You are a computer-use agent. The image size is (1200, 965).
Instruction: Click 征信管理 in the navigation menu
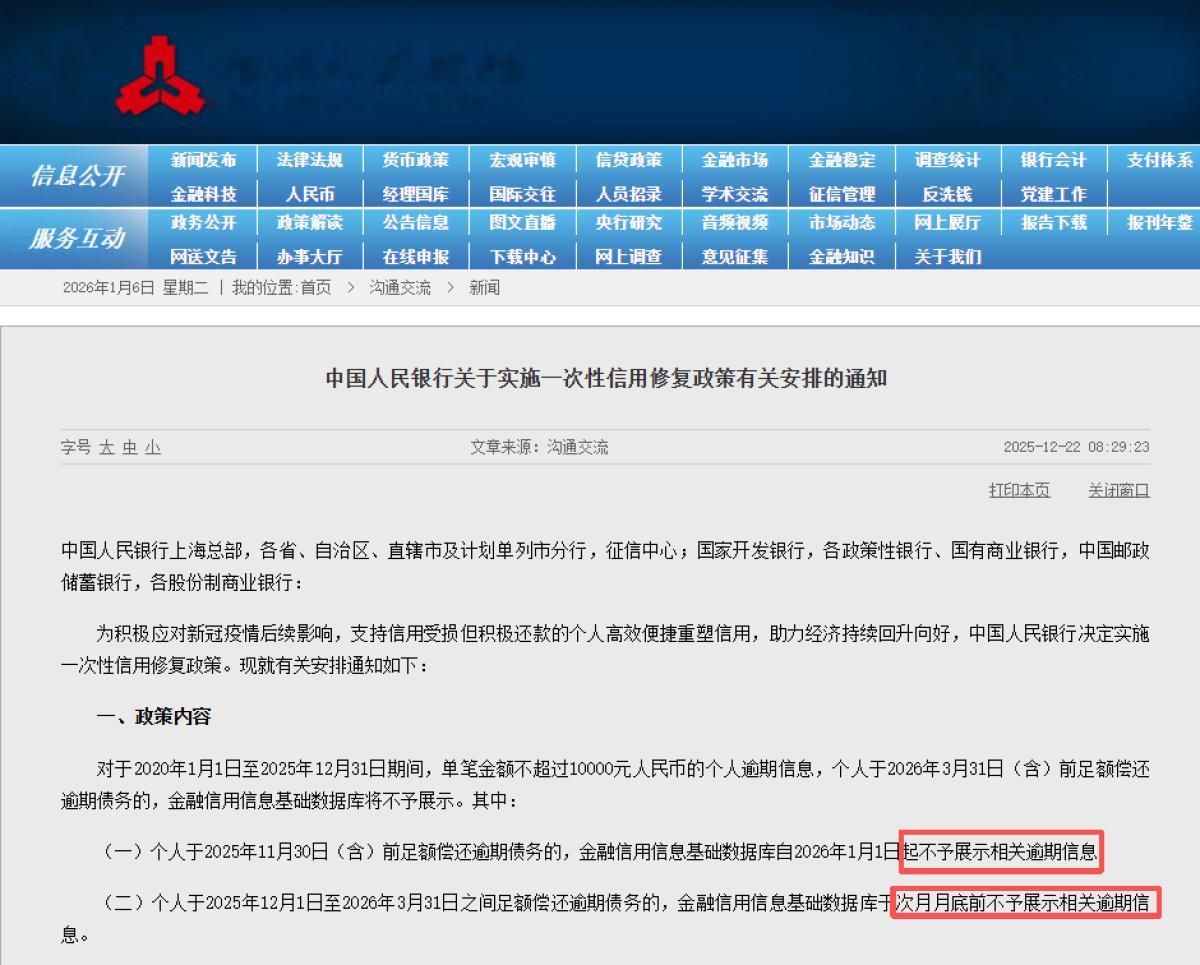[842, 194]
